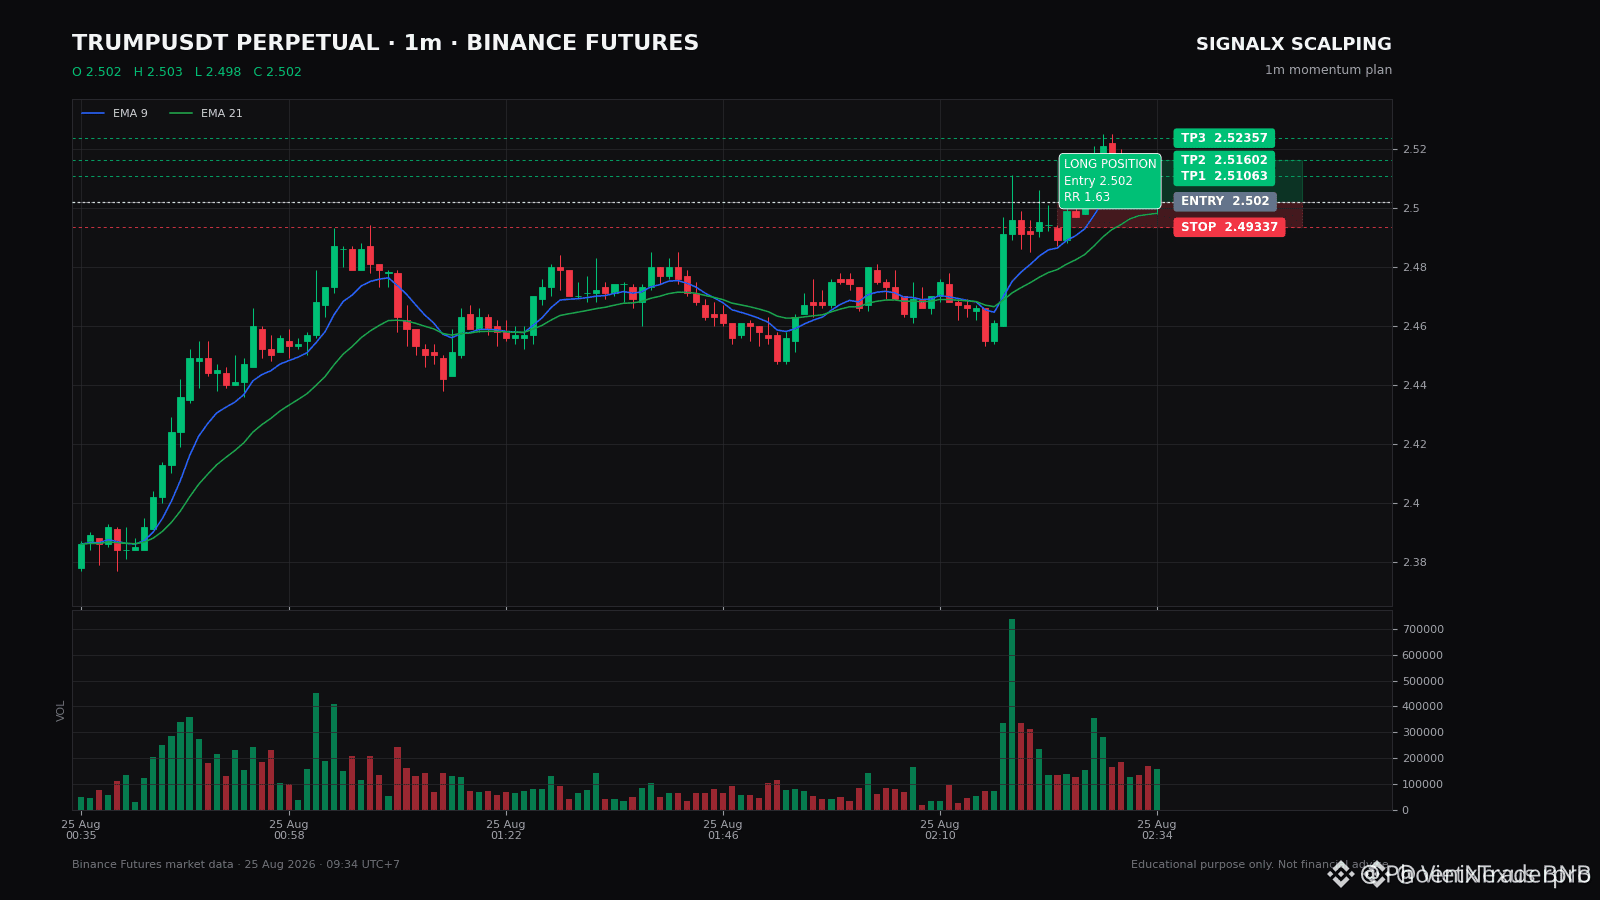This screenshot has width=1600, height=900.
Task: Click the 'Educational purpose only' disclaimer
Action: 1261,865
